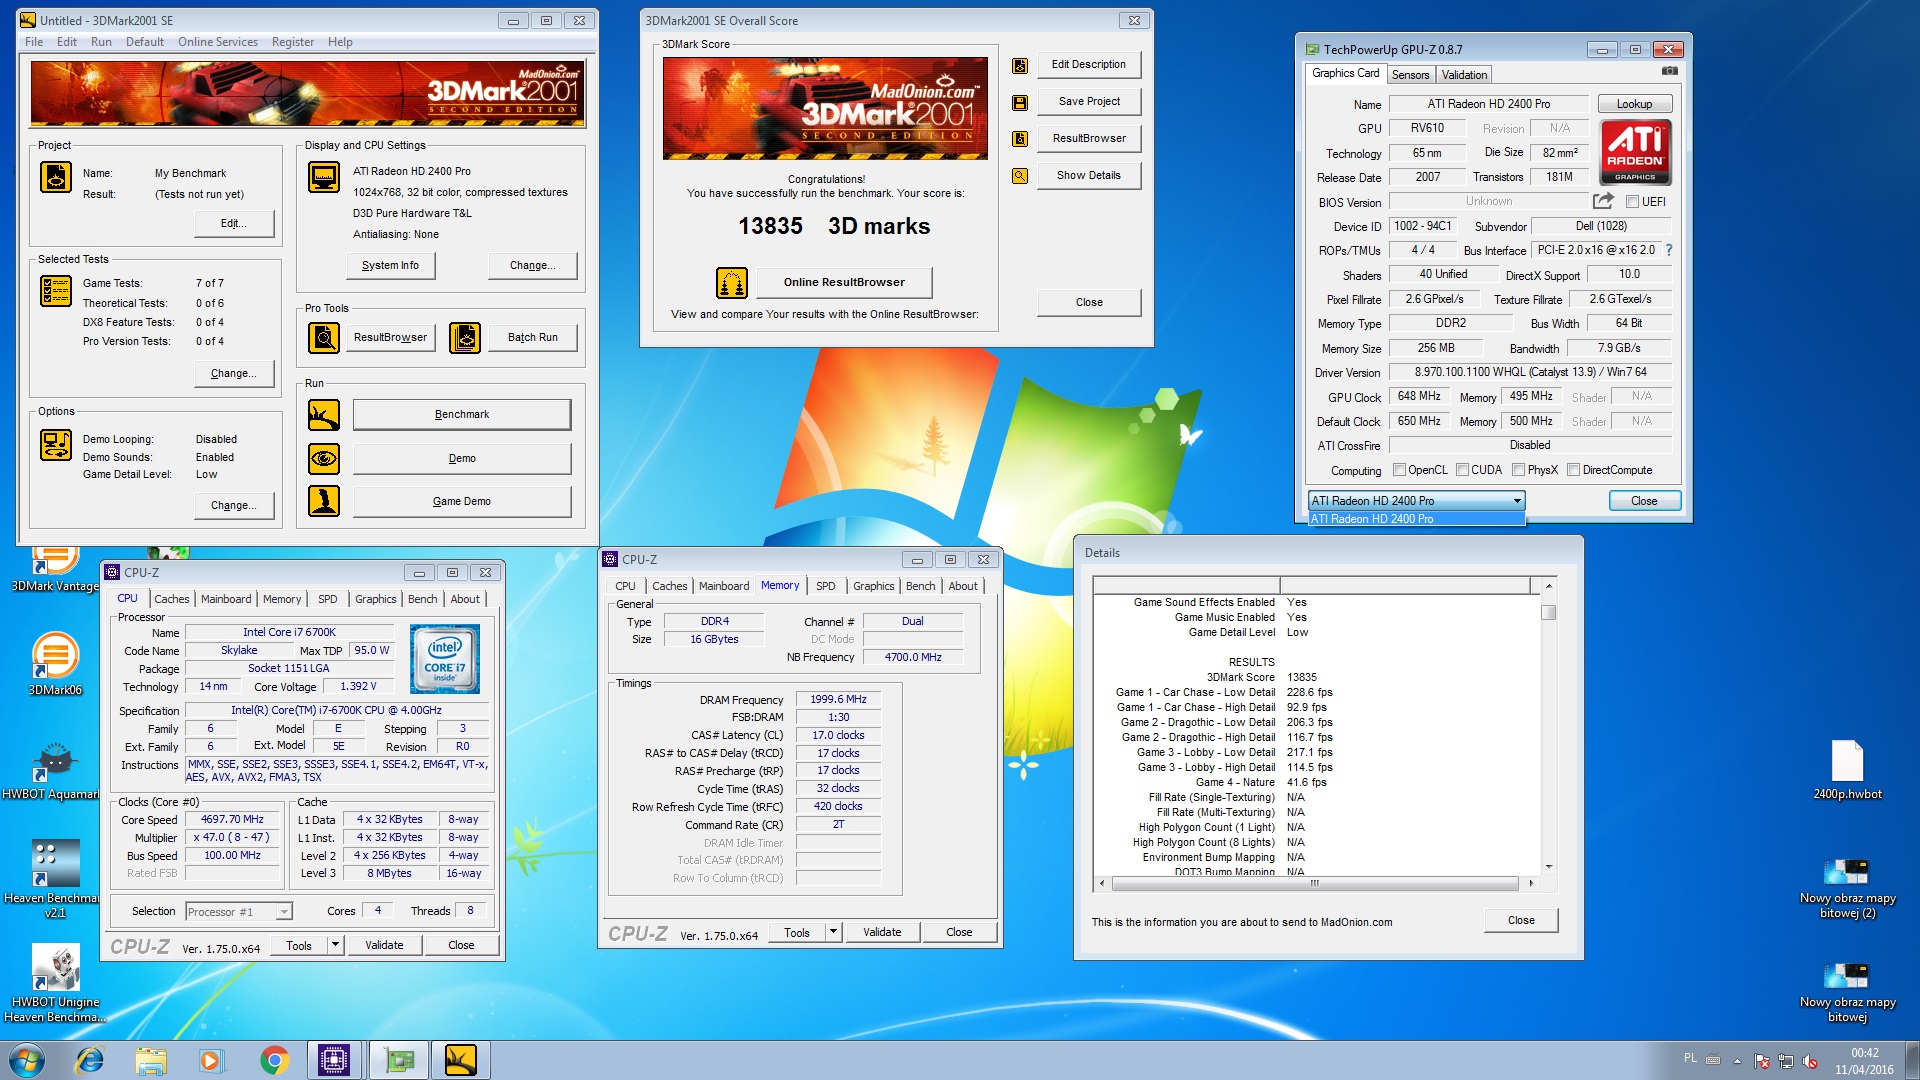The image size is (1920, 1080).
Task: Click the System Info button
Action: (390, 266)
